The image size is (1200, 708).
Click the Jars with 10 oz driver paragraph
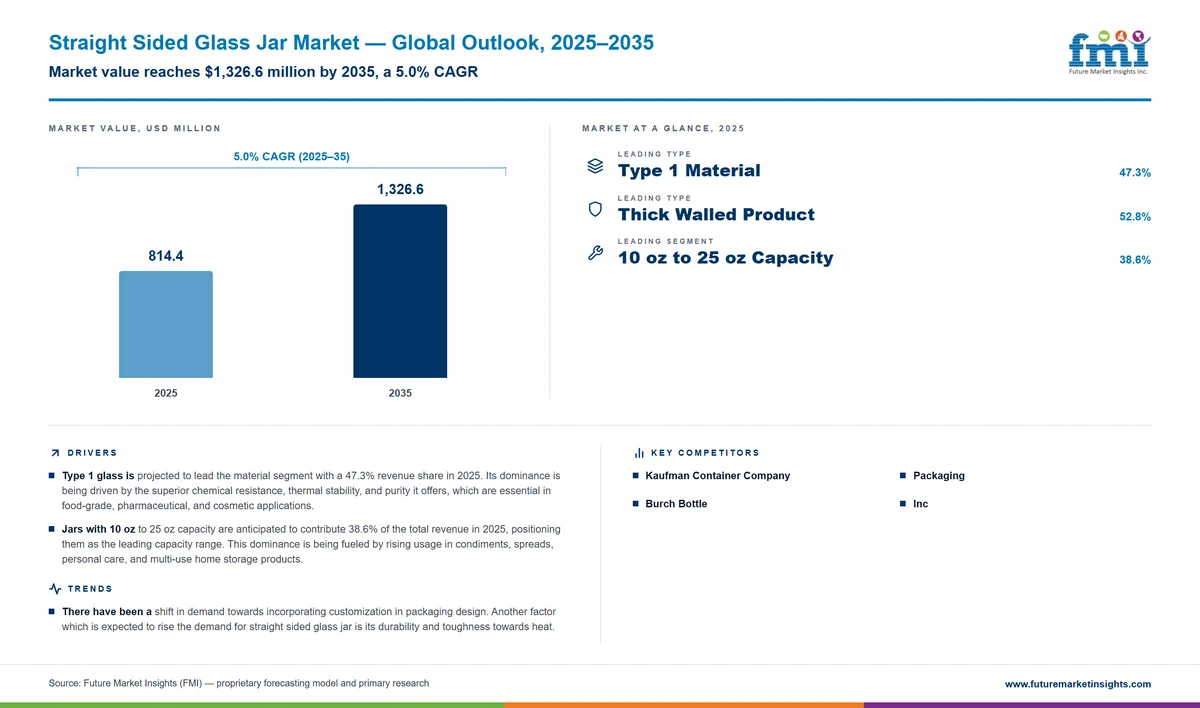311,544
